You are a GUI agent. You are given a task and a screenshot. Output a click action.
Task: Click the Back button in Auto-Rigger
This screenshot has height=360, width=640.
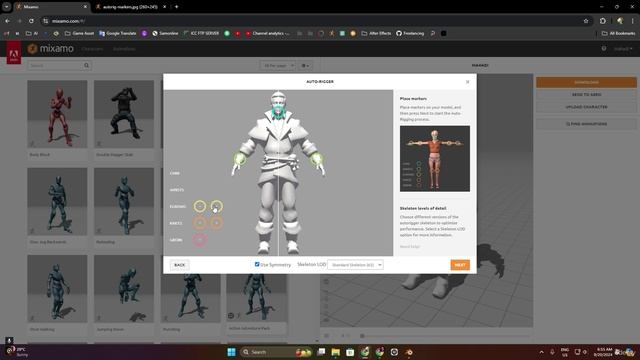179,265
